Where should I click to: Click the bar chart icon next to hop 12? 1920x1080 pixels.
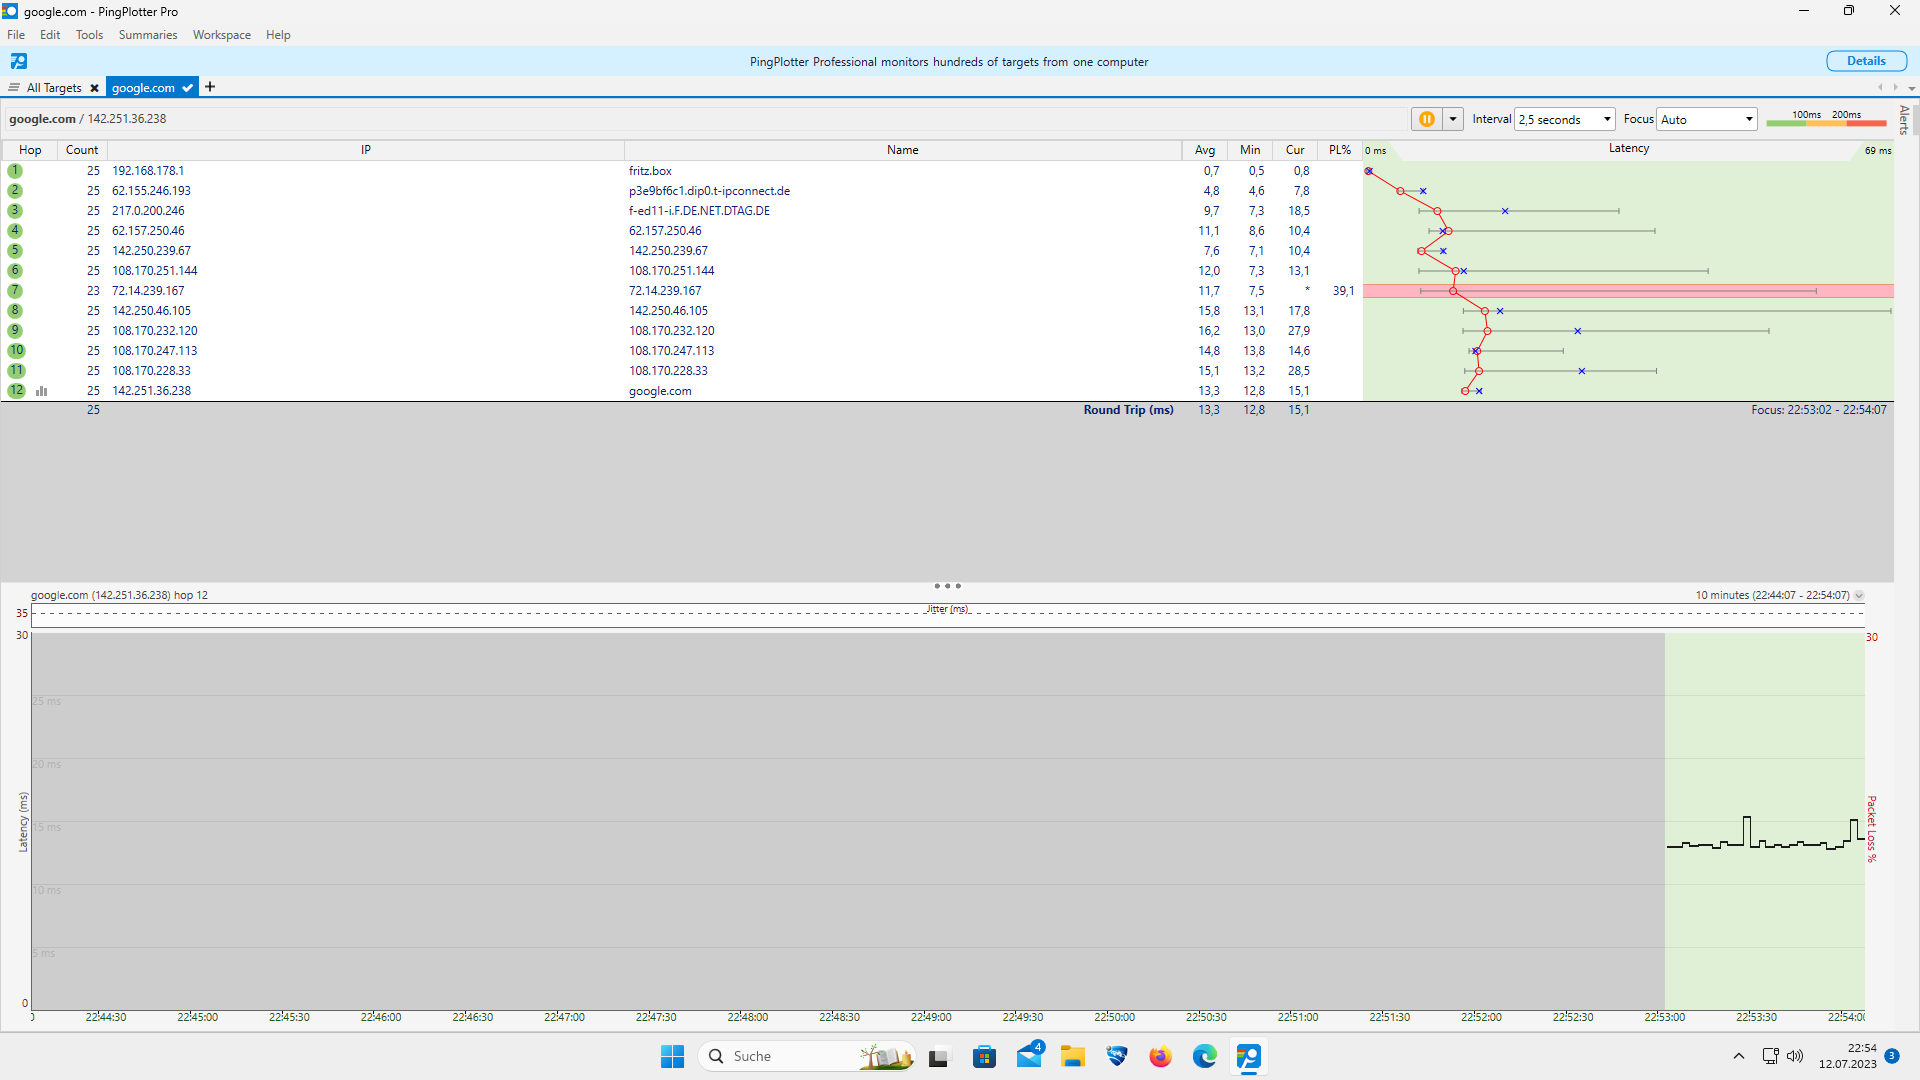[x=42, y=391]
